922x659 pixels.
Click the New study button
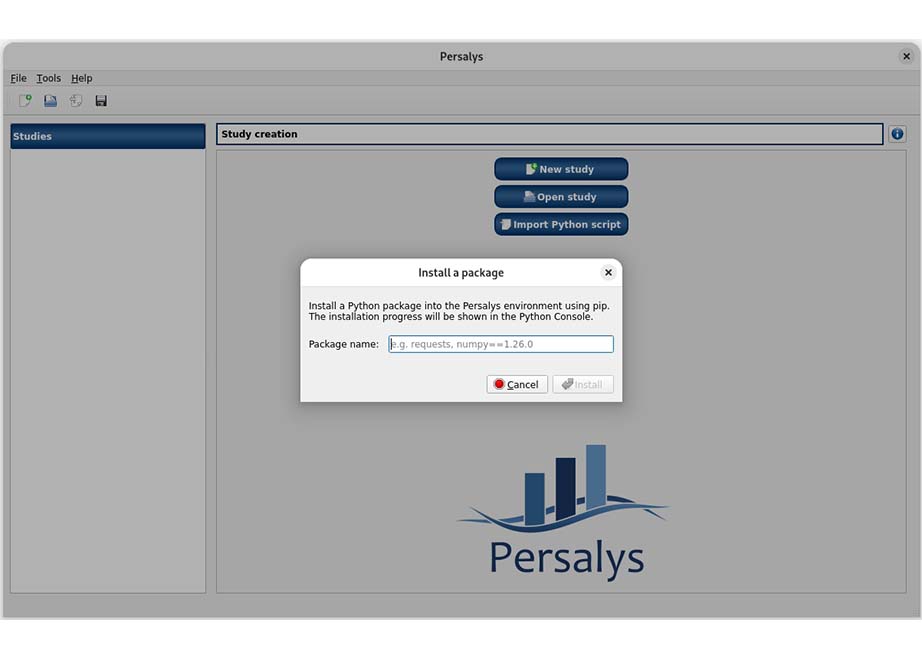point(561,169)
